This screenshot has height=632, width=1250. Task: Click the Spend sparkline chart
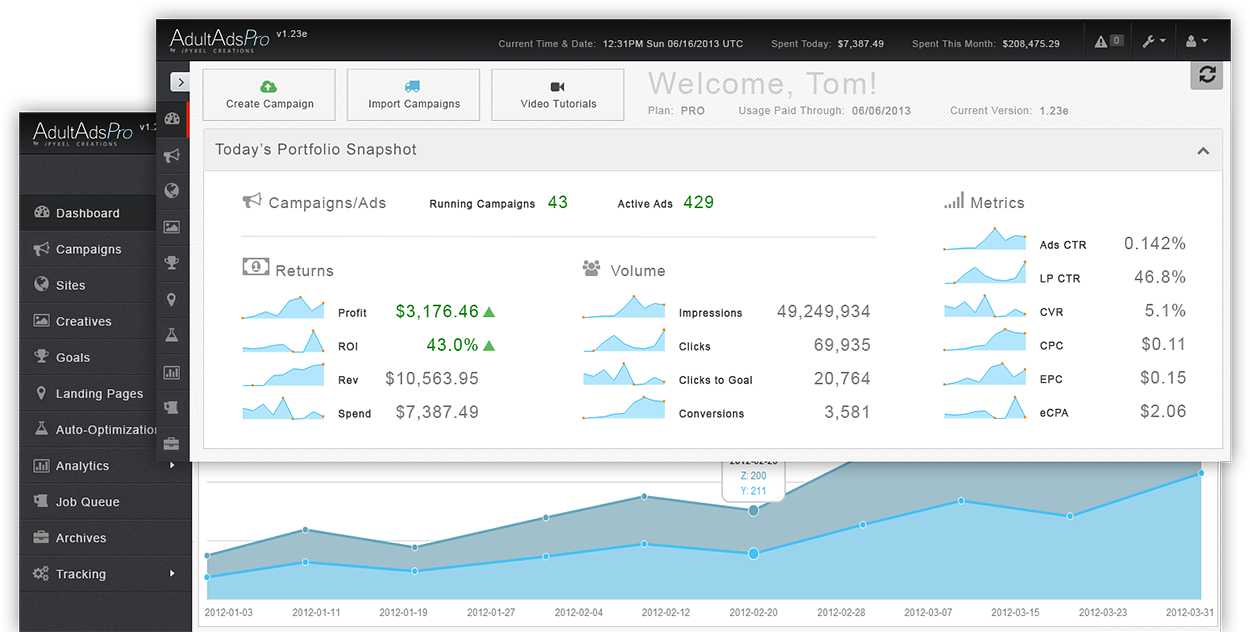(x=284, y=408)
